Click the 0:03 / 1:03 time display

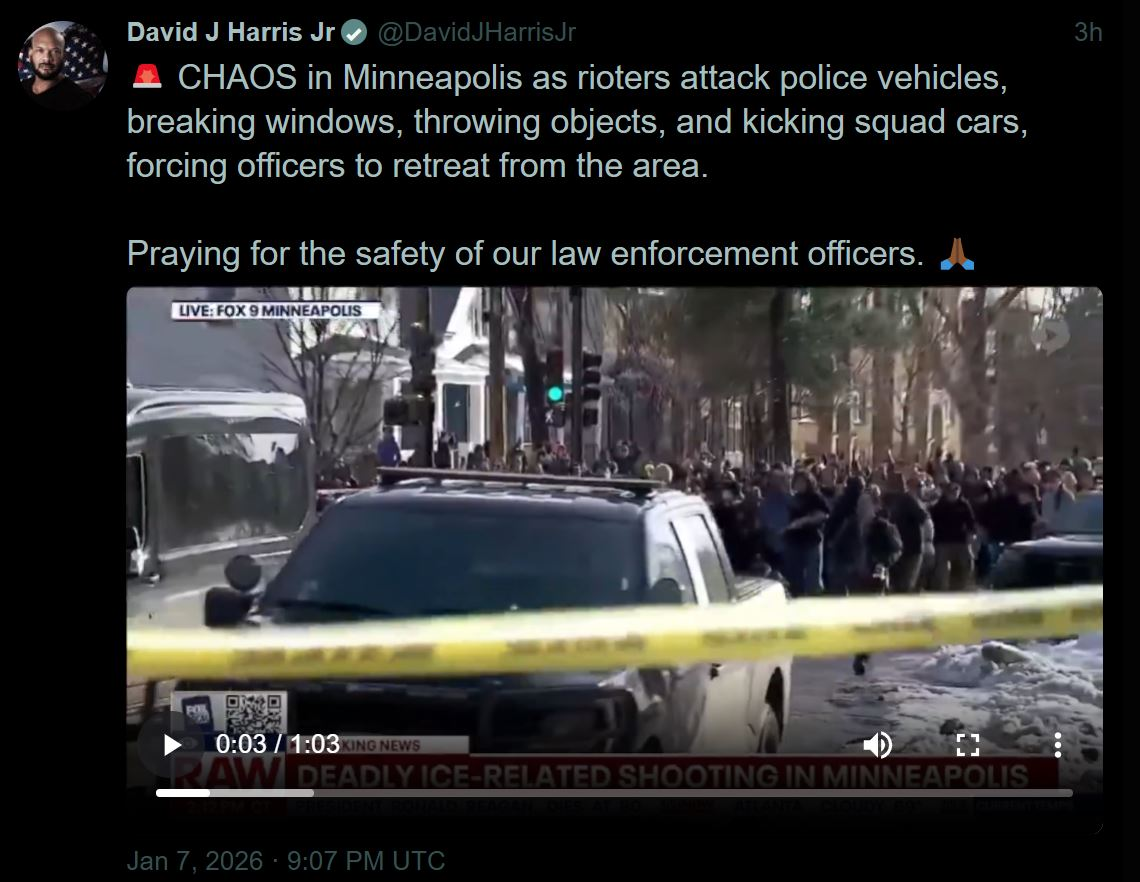click(277, 744)
